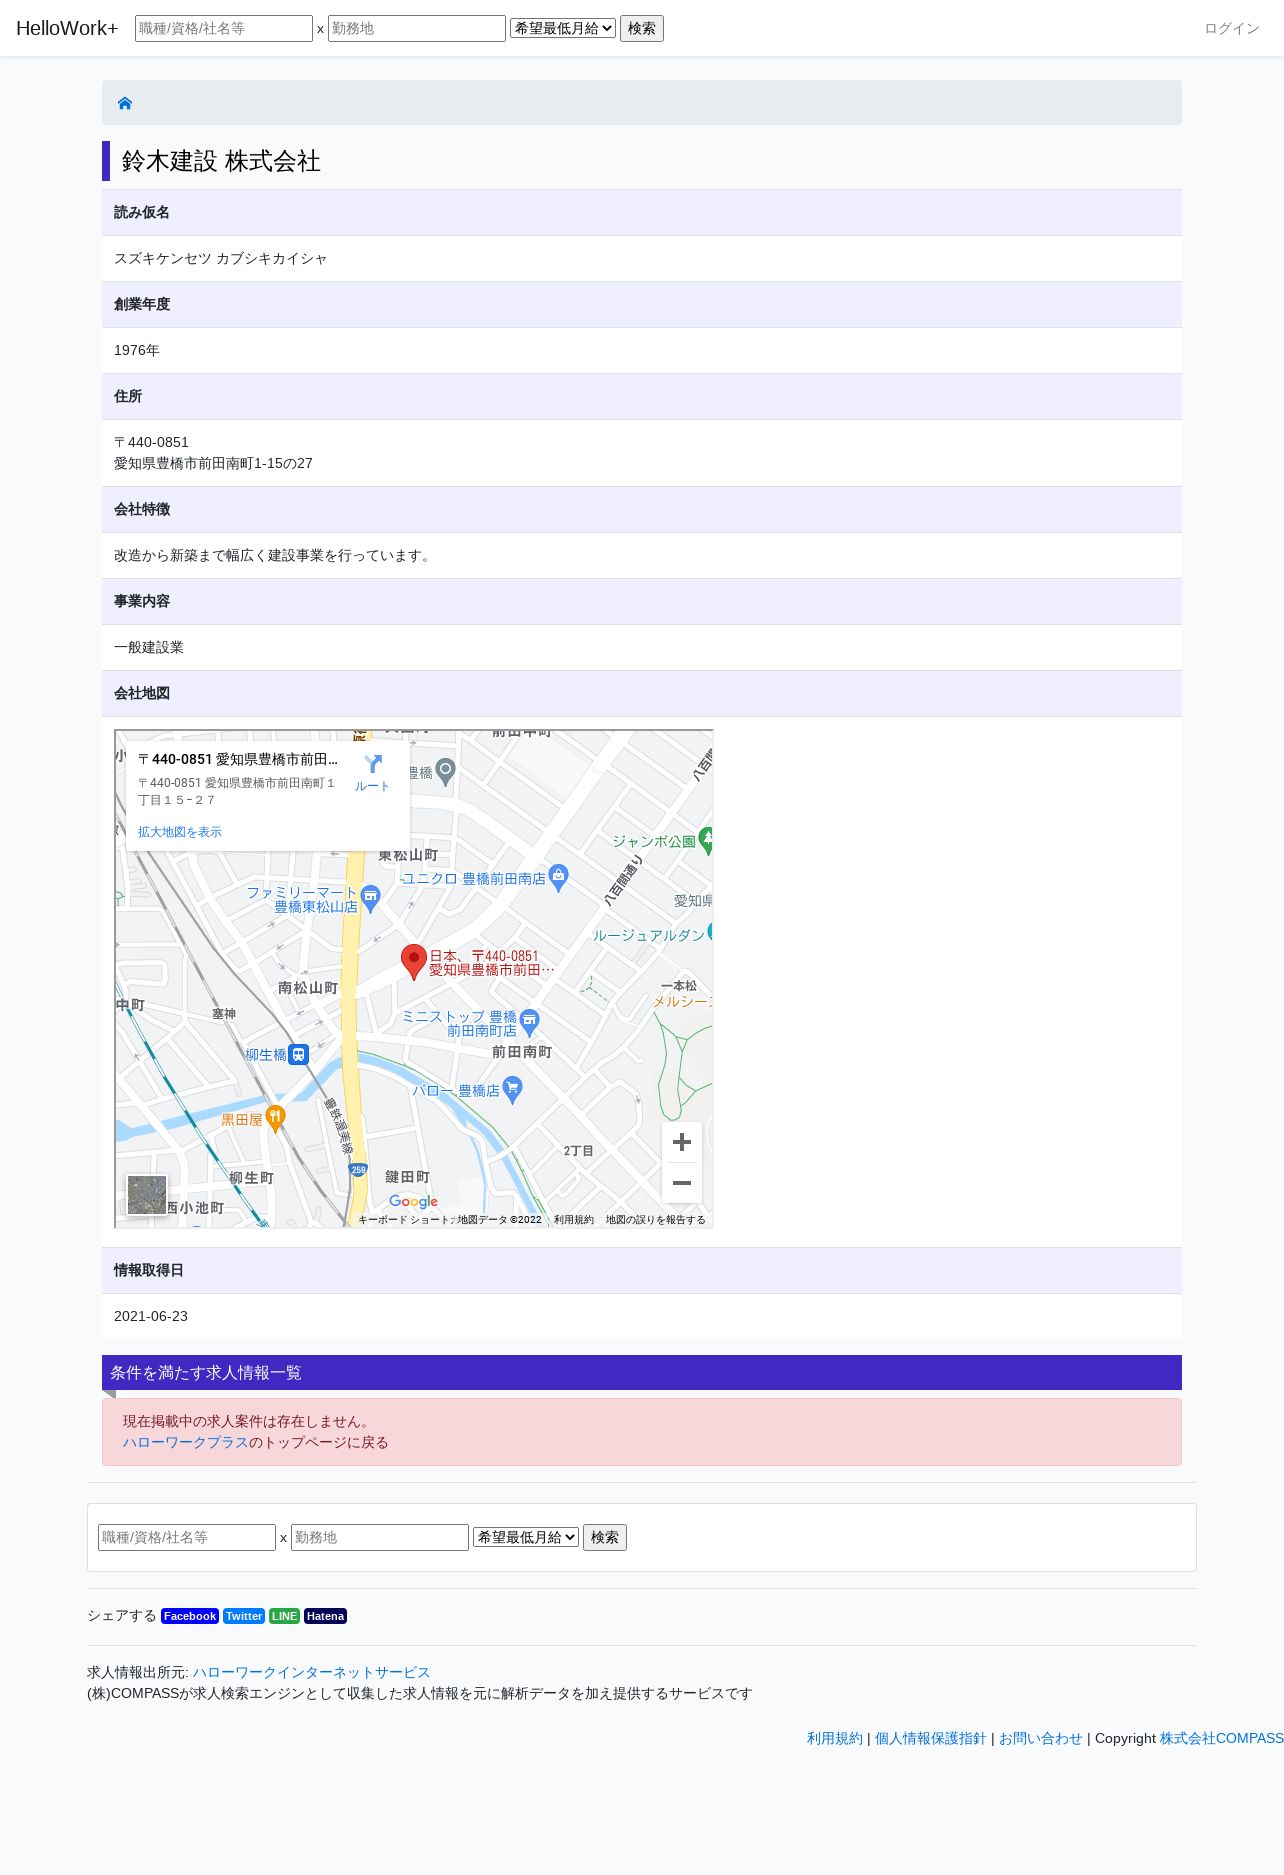Open the 個人情報保護指針 footer link
The image size is (1284, 1875).
point(931,1738)
